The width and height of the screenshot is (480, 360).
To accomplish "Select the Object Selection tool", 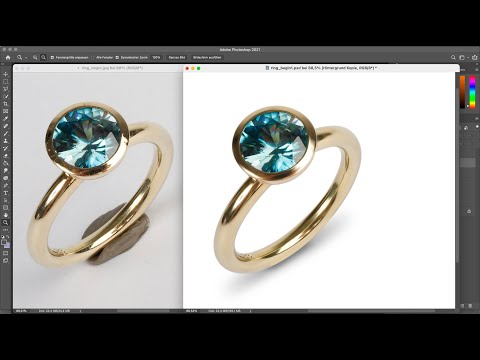I will [x=6, y=96].
